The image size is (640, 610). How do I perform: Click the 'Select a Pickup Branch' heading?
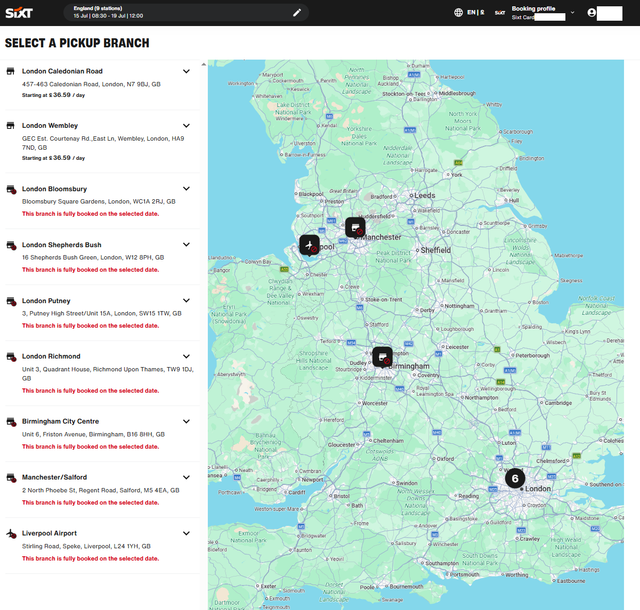click(77, 43)
